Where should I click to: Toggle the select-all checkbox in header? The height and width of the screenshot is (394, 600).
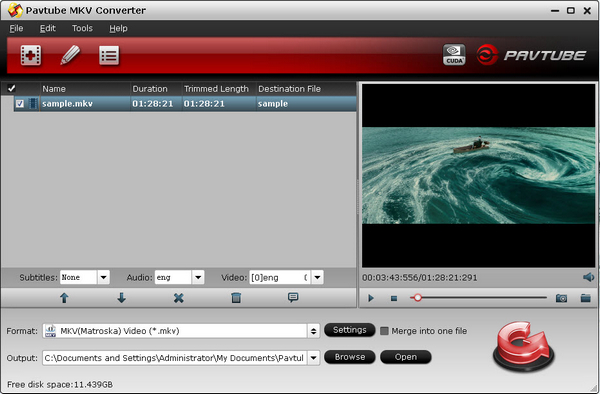(11, 89)
